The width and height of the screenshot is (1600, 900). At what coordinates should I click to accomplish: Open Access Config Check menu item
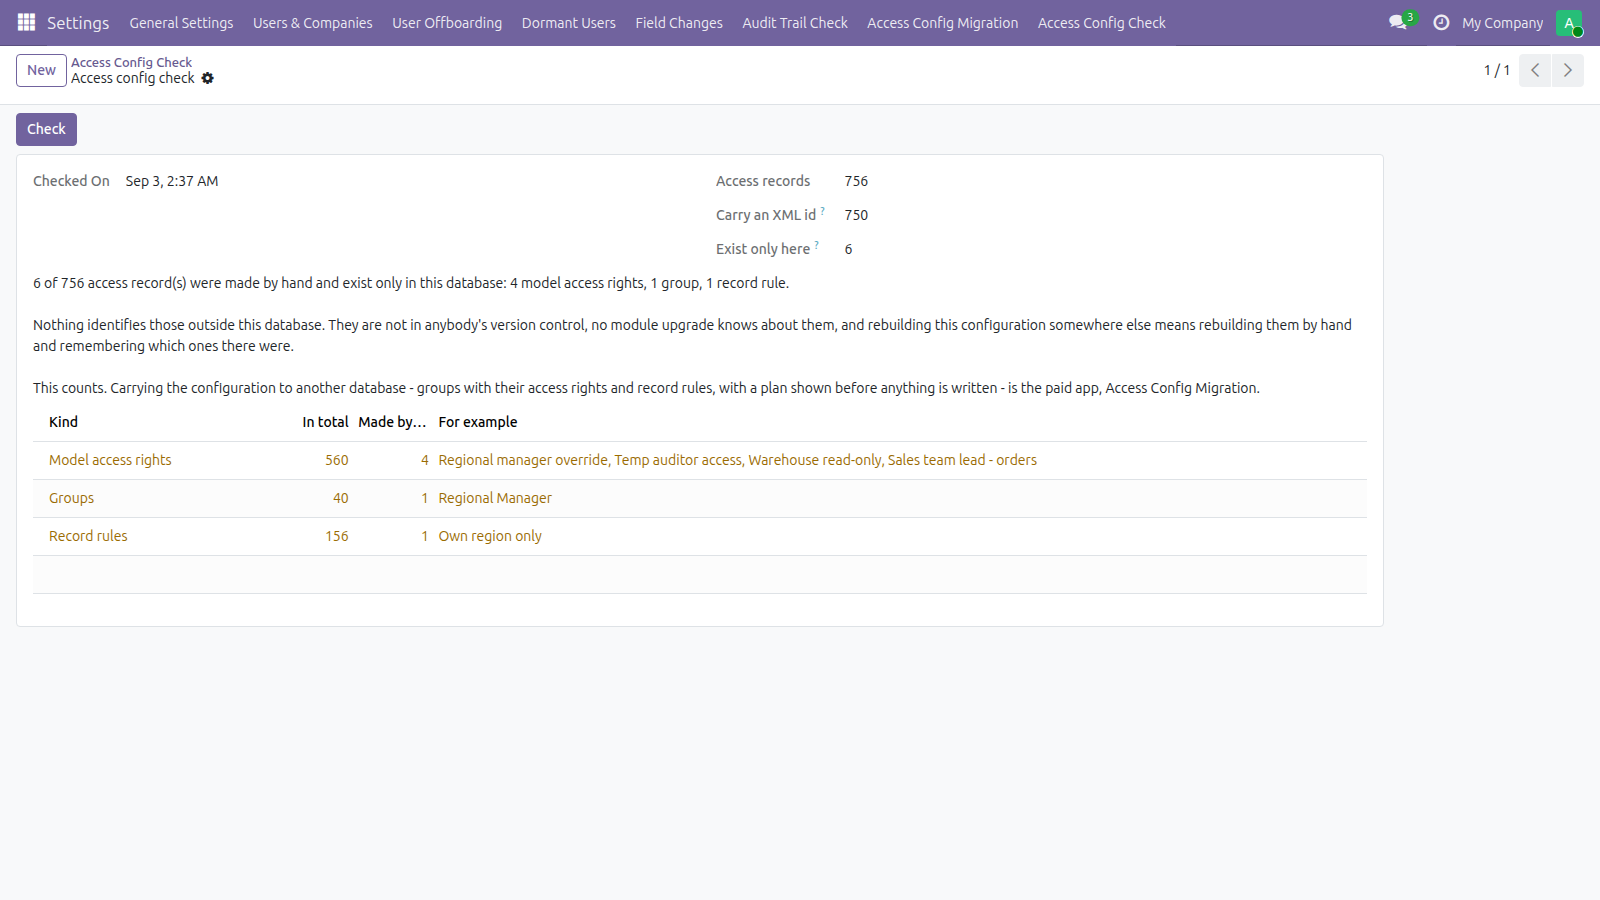[1101, 23]
